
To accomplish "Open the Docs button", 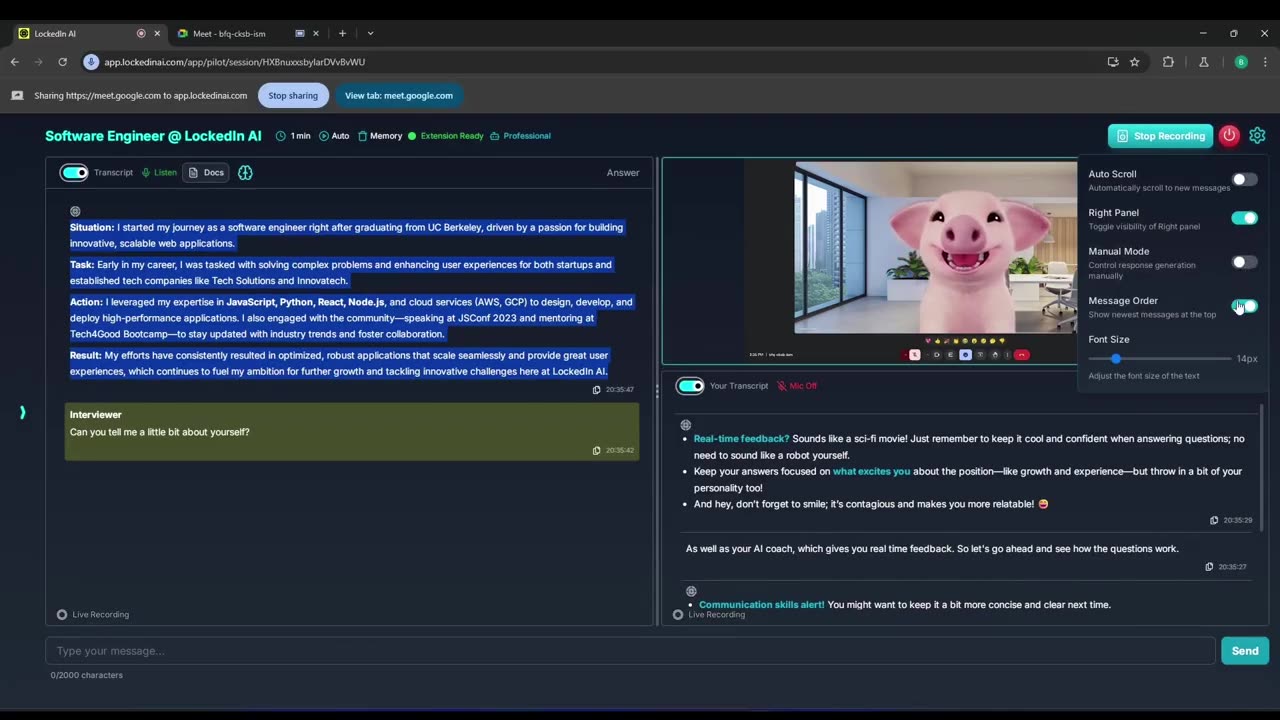I will [x=206, y=173].
